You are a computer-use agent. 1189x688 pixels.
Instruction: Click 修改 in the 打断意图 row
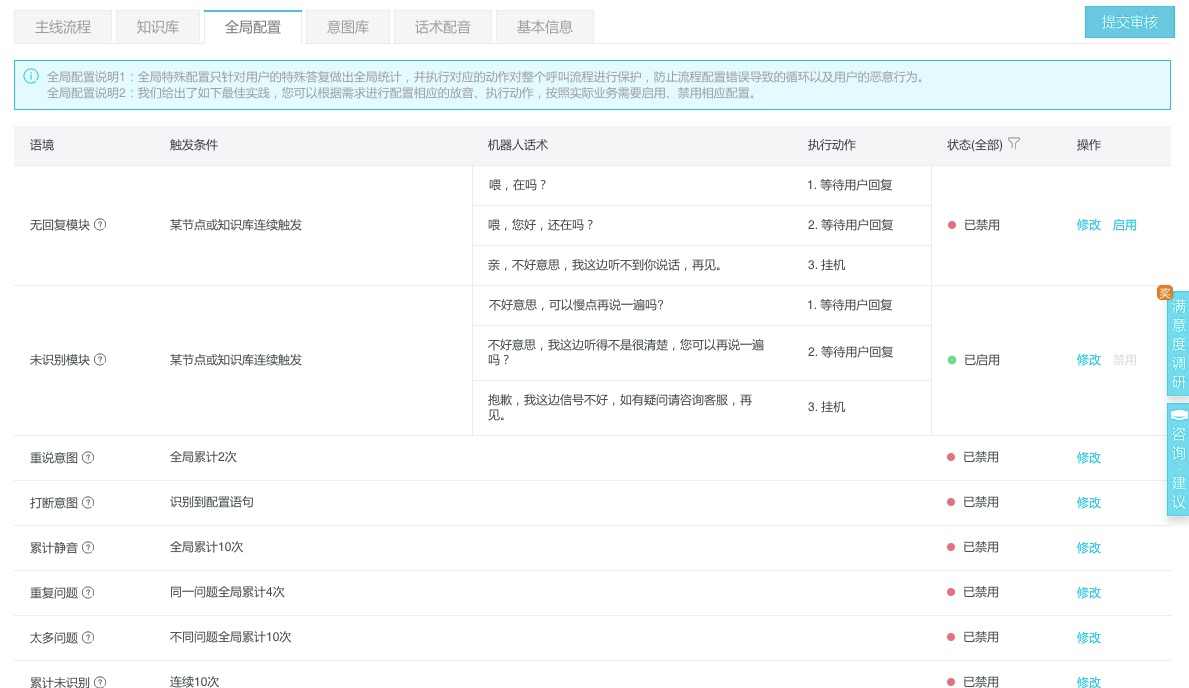pos(1088,502)
